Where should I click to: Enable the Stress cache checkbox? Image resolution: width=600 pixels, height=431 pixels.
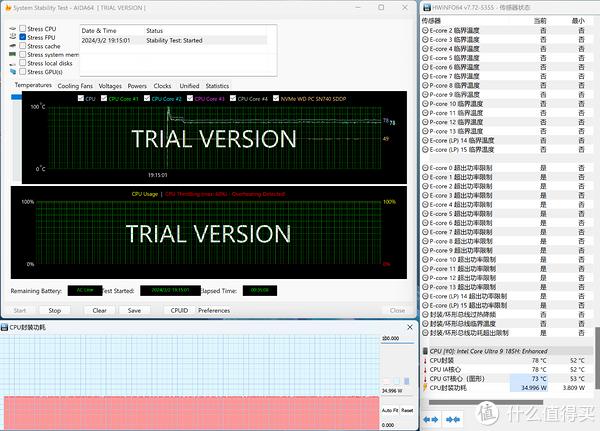pos(23,46)
